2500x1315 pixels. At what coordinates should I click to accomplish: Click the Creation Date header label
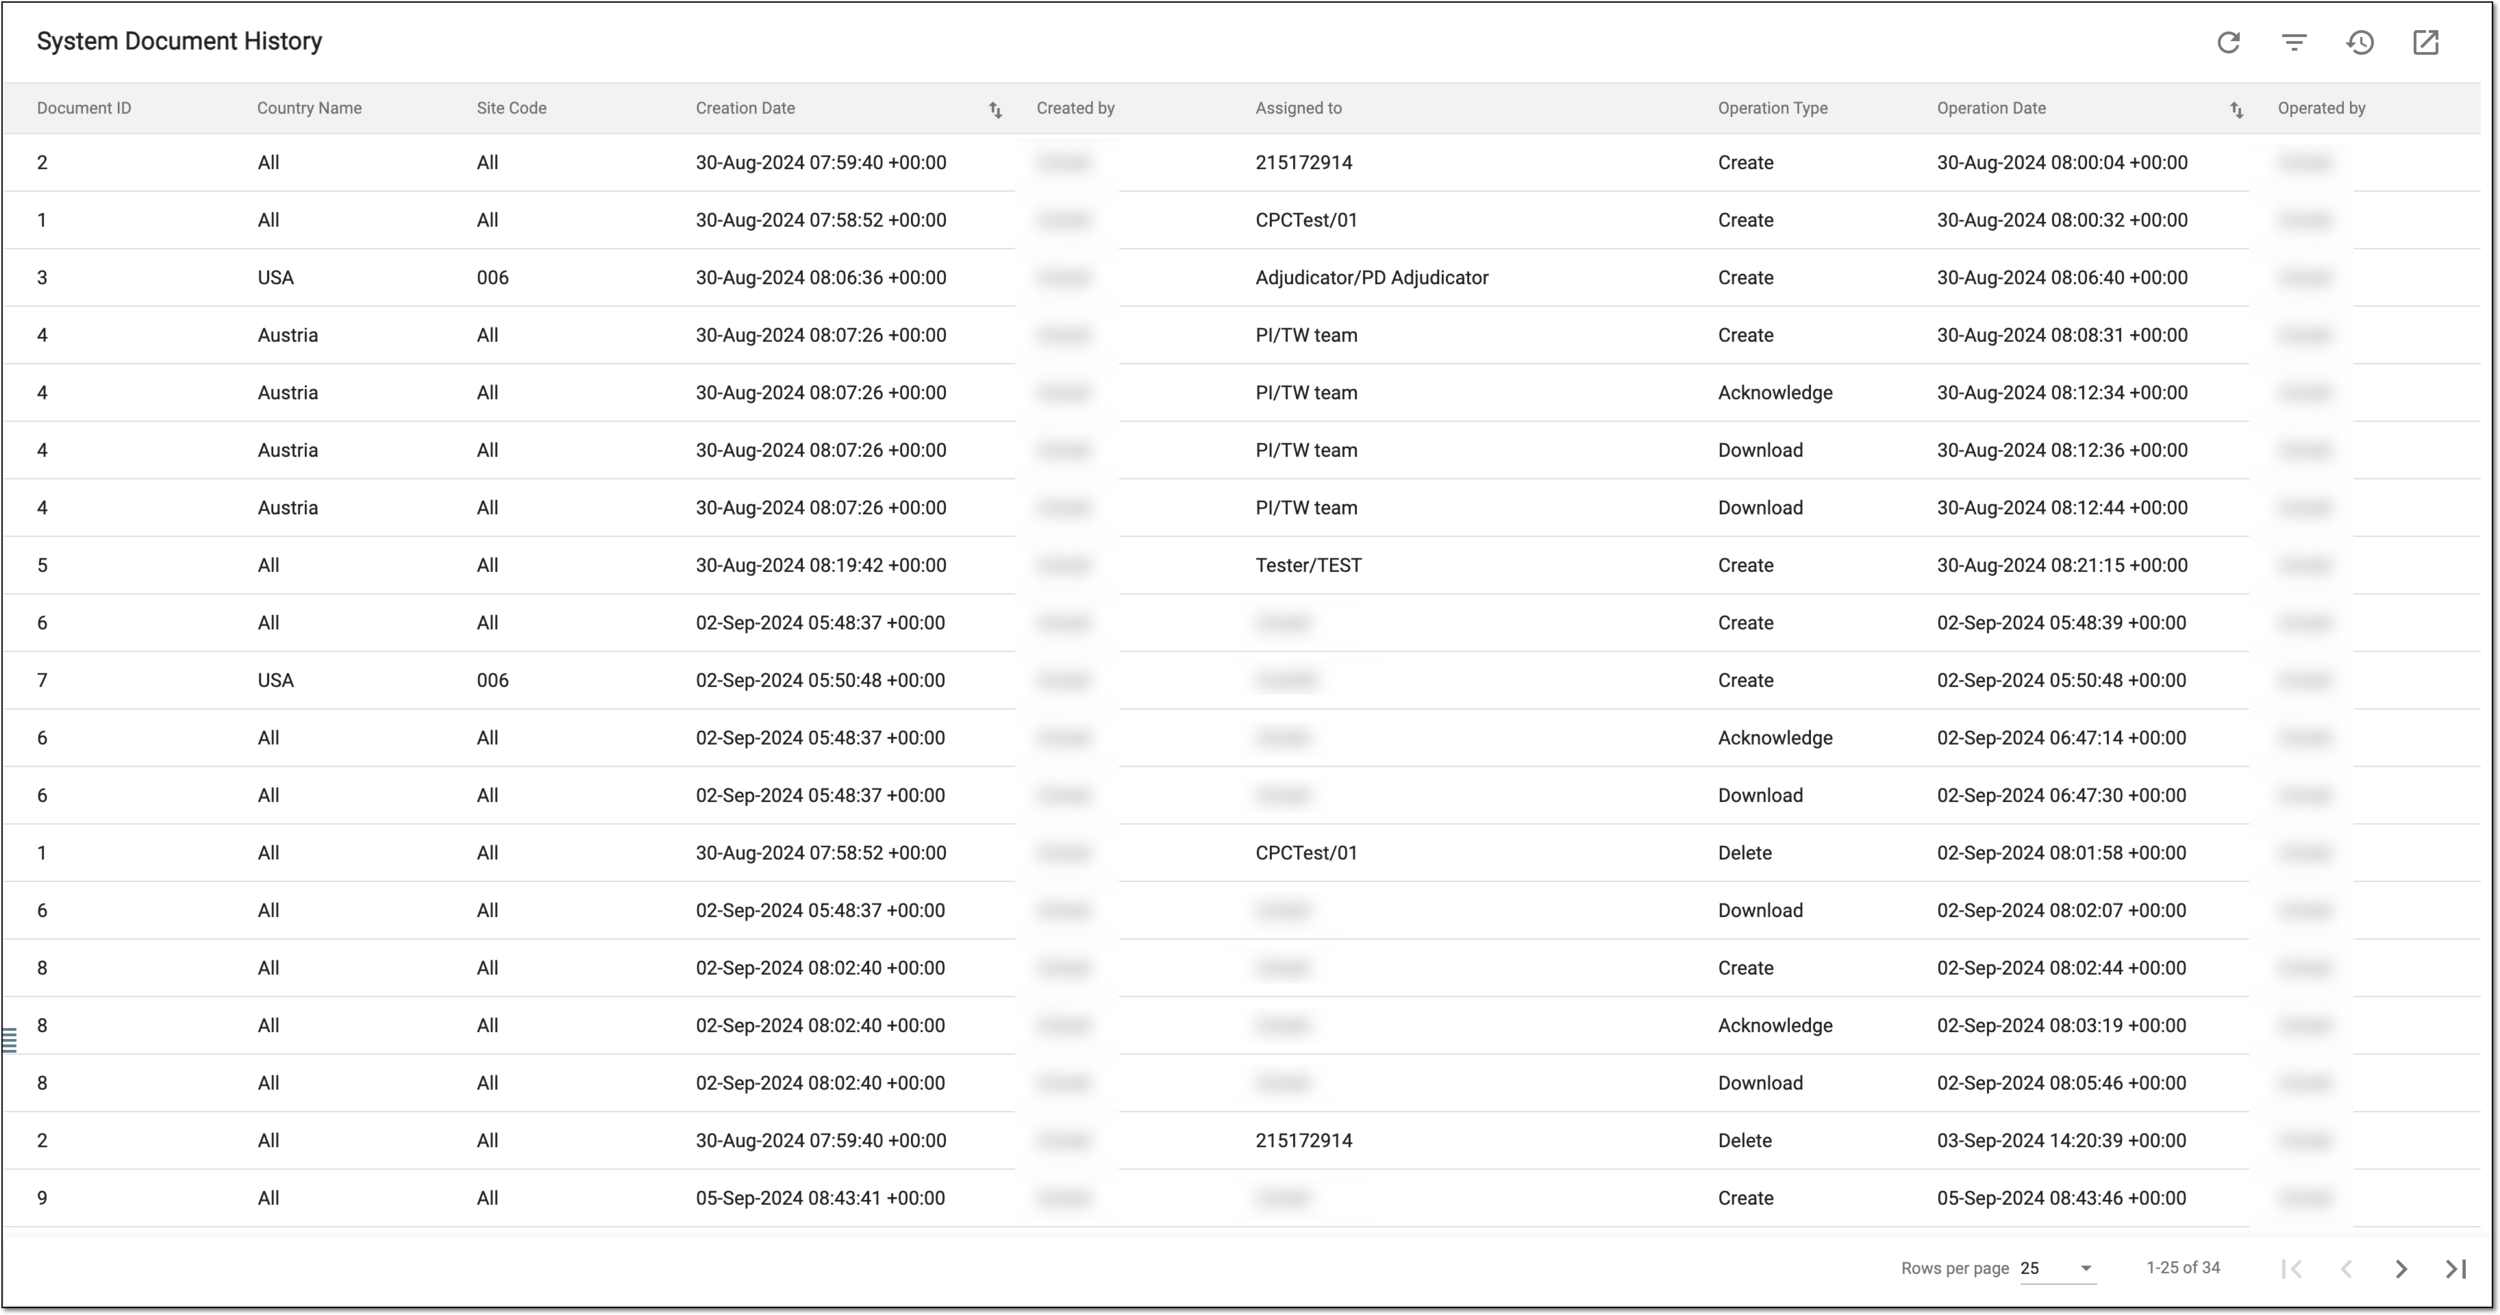[x=745, y=108]
